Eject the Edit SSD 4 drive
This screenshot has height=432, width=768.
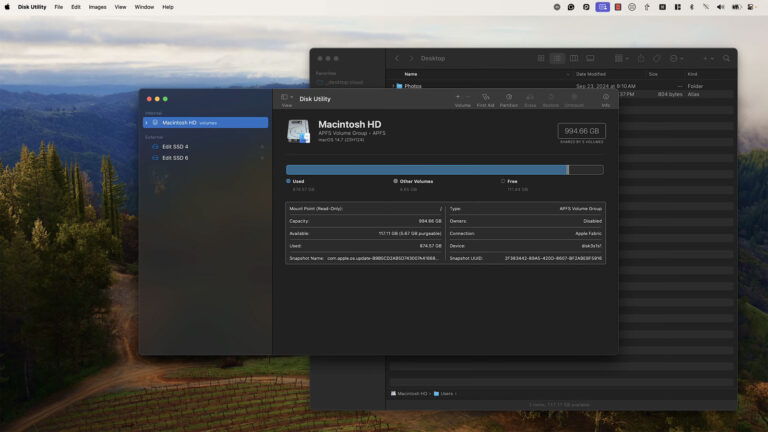[x=262, y=146]
